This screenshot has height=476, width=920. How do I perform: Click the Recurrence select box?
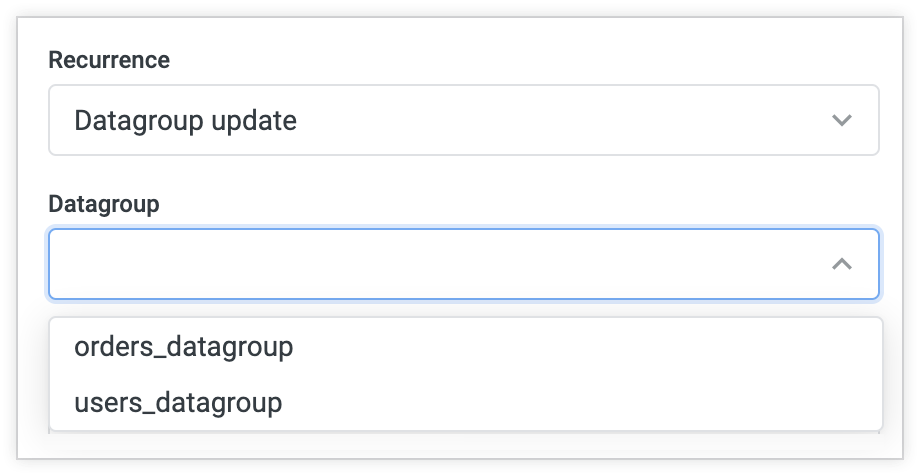coord(463,121)
